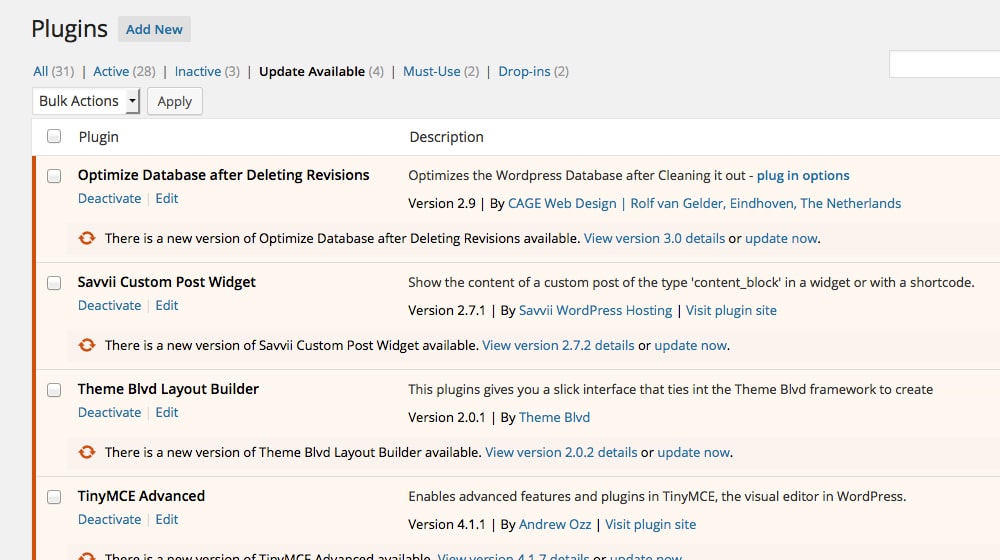Click the TinyMCE Advanced plugin title

[142, 496]
